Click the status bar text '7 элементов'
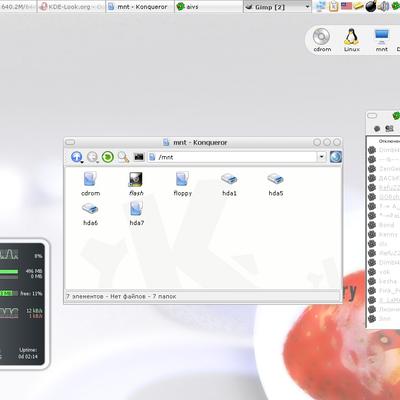 (85, 296)
